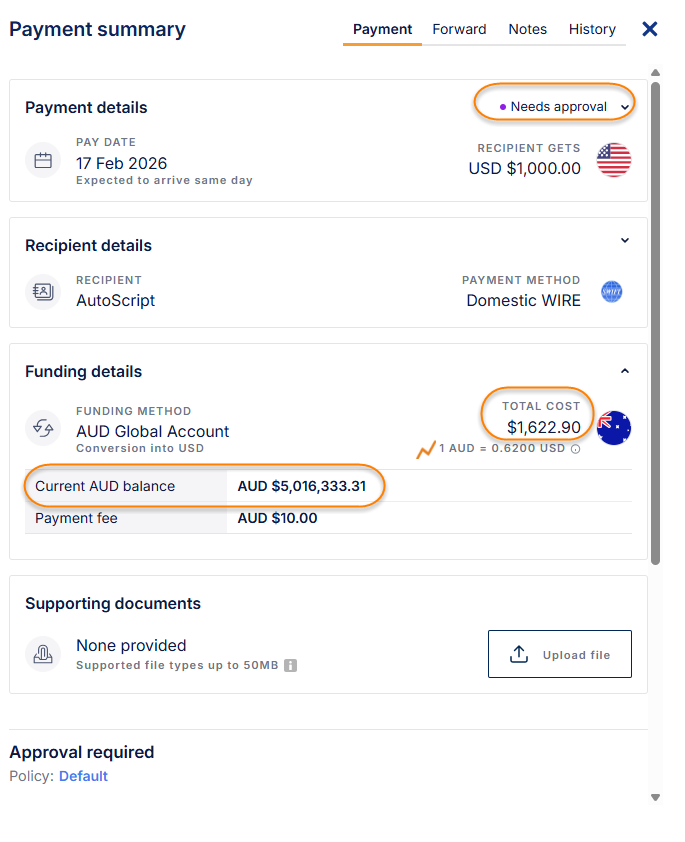Click the vertical scrollbar down arrow
The height and width of the screenshot is (842, 685).
click(656, 797)
